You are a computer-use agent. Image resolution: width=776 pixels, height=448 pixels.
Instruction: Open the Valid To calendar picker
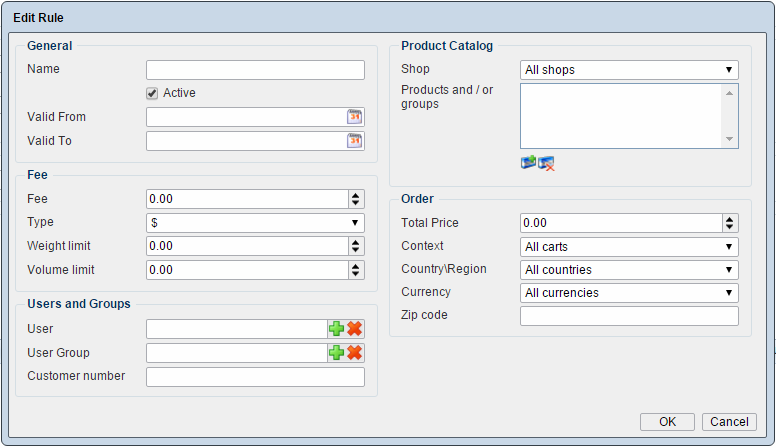tap(354, 141)
